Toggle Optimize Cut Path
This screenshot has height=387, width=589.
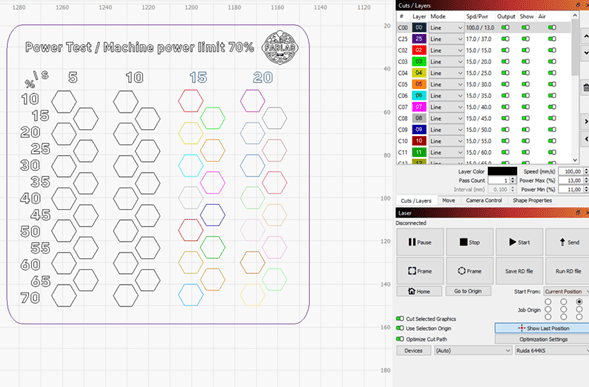click(400, 339)
